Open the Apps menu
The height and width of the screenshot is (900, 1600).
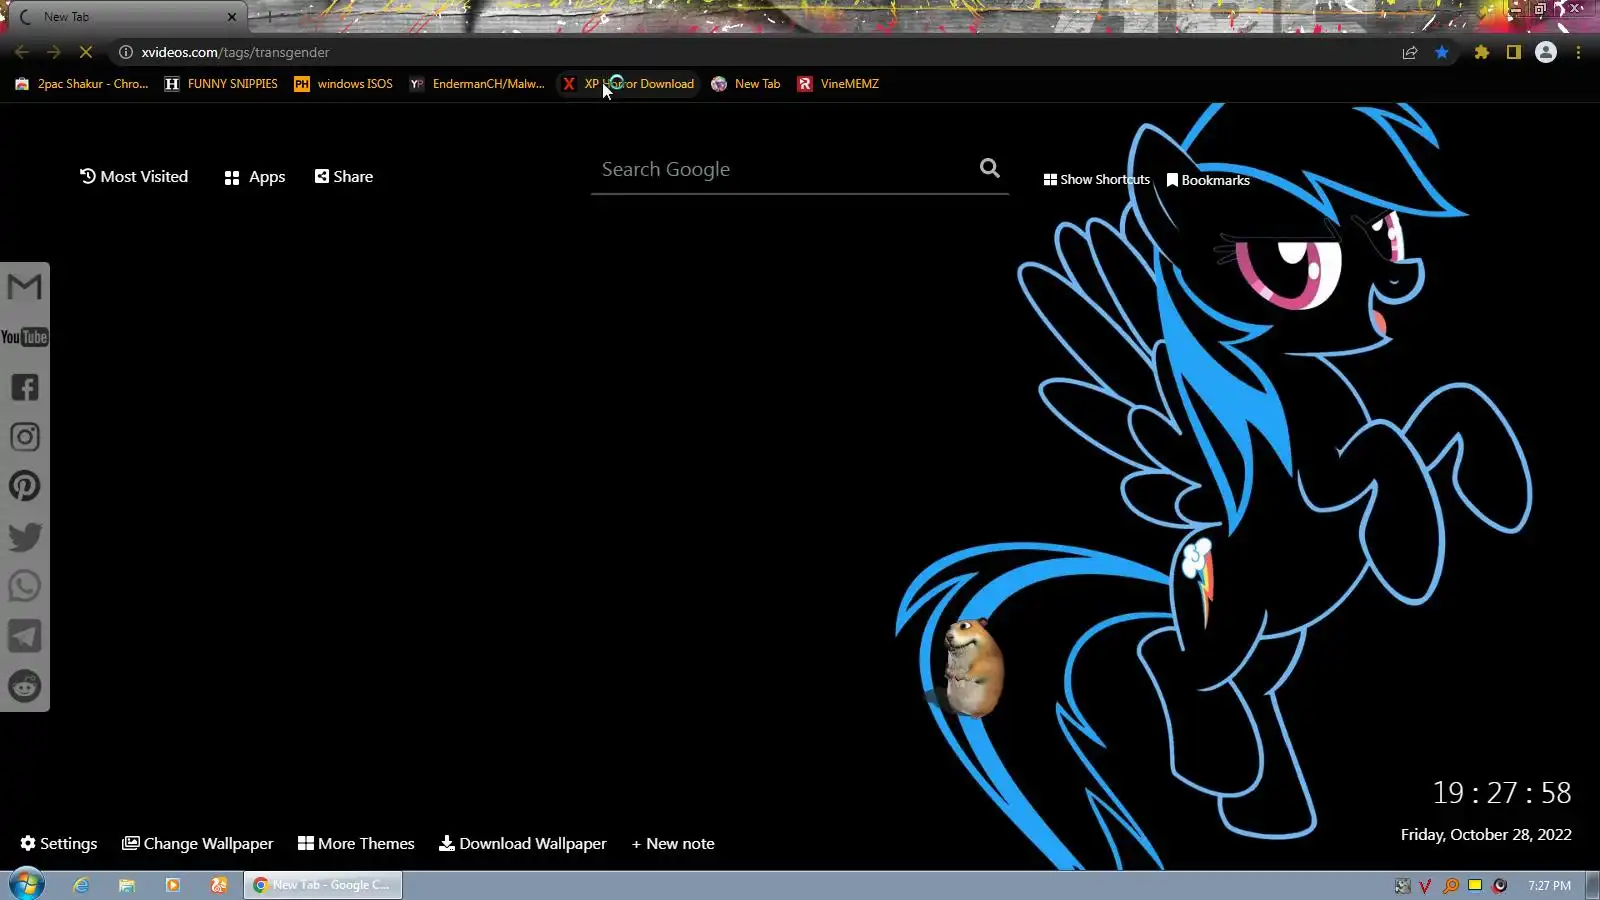pos(255,177)
